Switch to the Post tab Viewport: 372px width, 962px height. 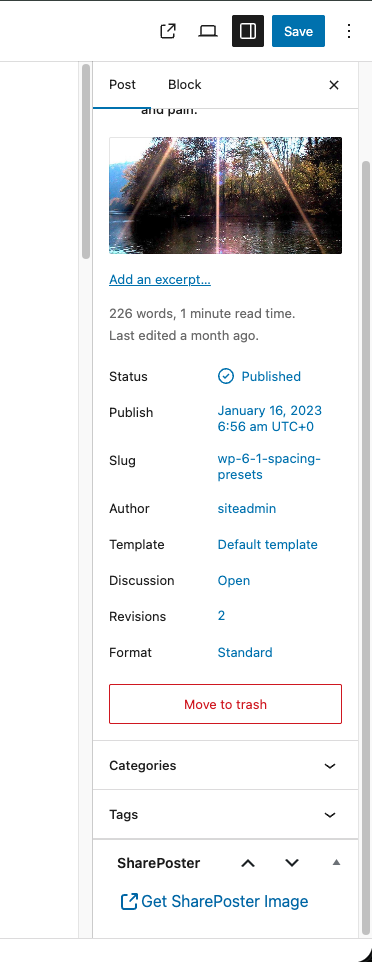(122, 85)
